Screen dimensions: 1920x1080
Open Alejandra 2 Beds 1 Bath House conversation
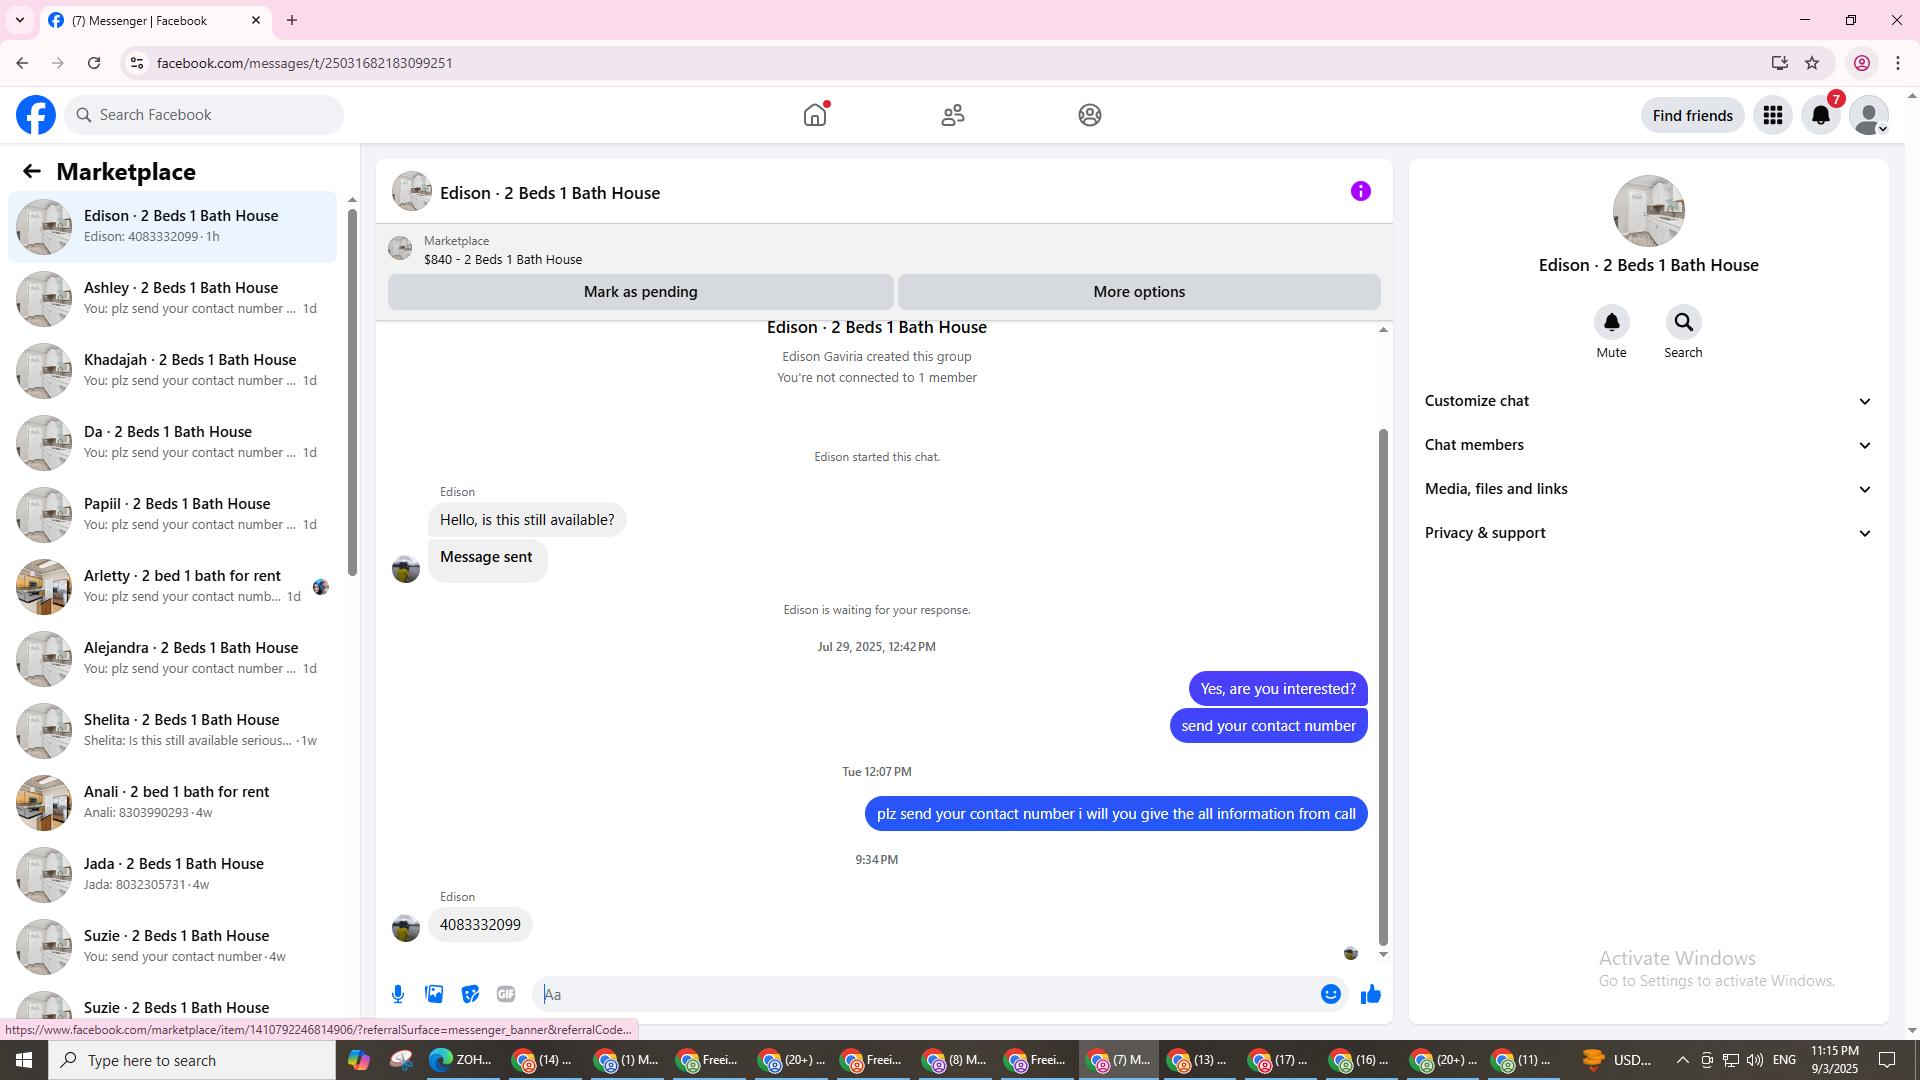[x=172, y=658]
